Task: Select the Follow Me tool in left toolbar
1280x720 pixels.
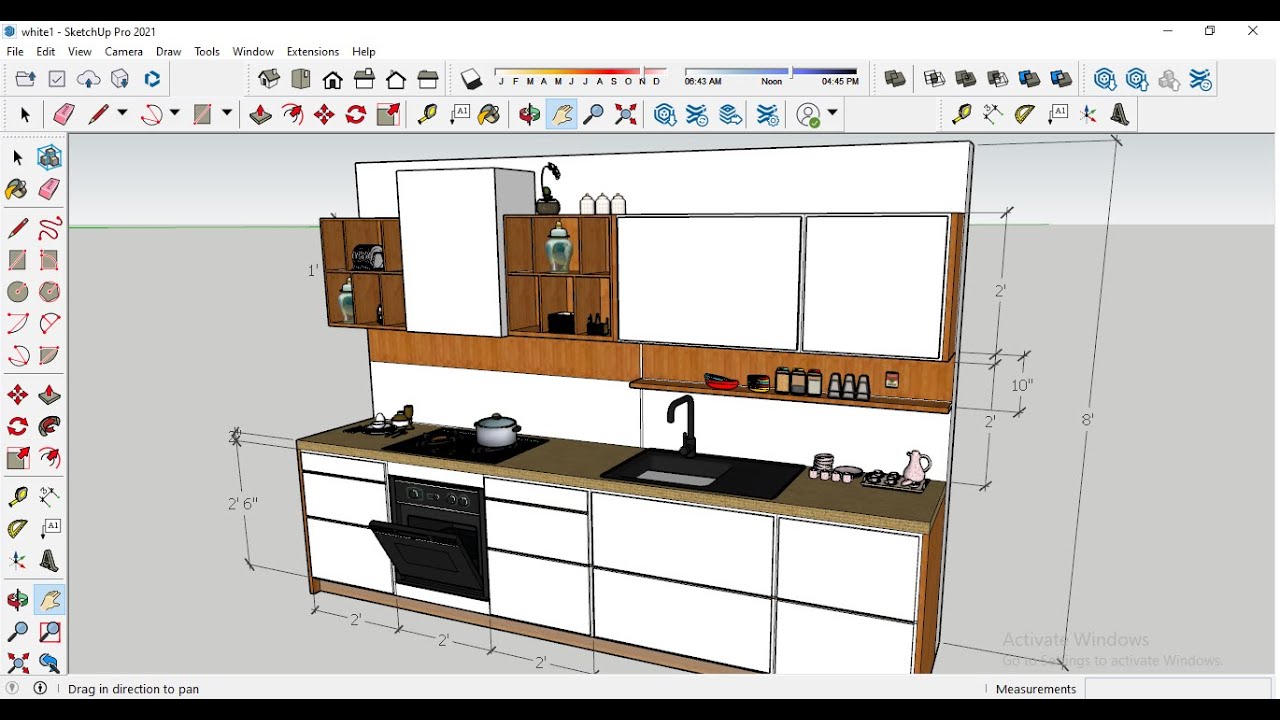Action: point(50,427)
